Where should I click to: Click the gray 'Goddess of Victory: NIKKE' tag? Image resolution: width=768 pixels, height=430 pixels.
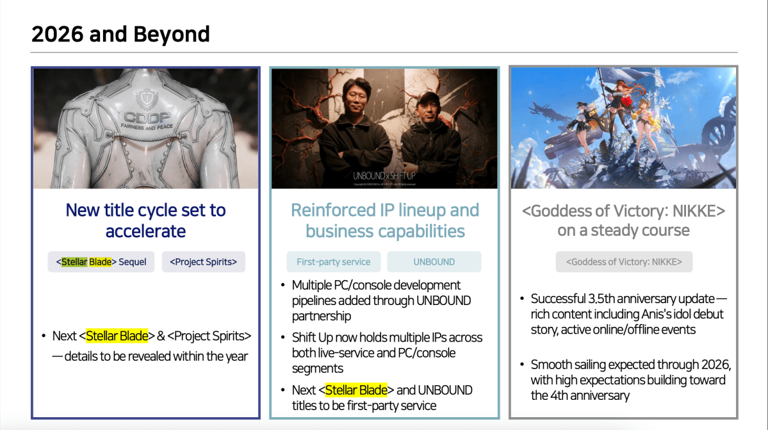point(624,262)
